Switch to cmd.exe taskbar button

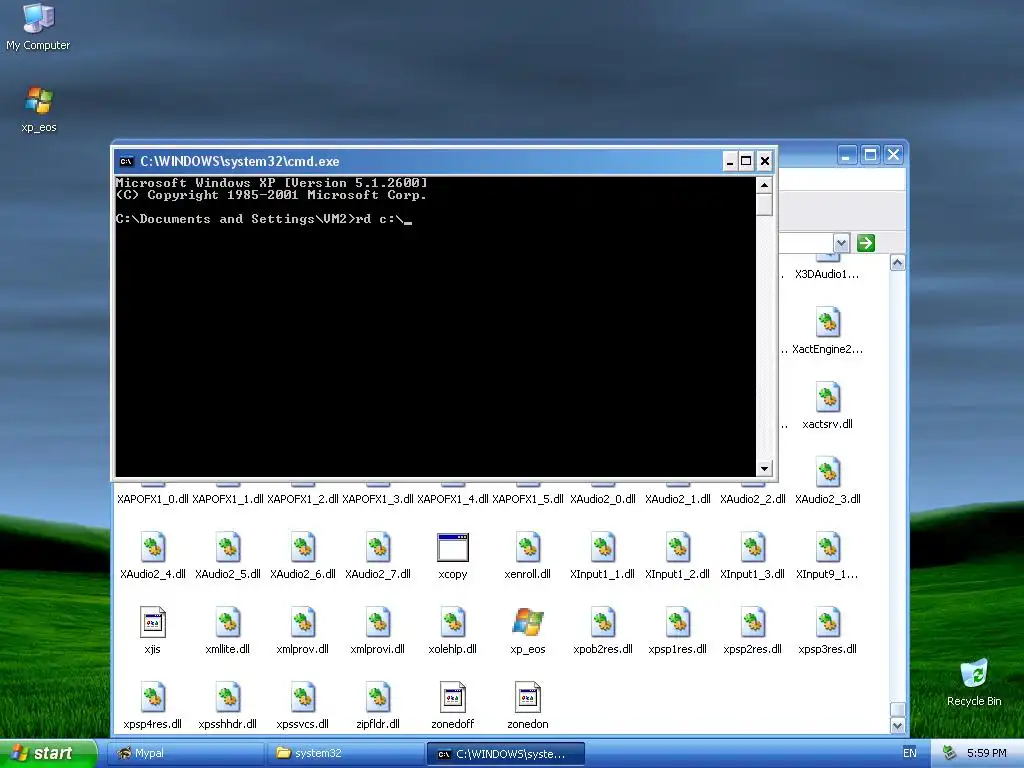coord(505,753)
